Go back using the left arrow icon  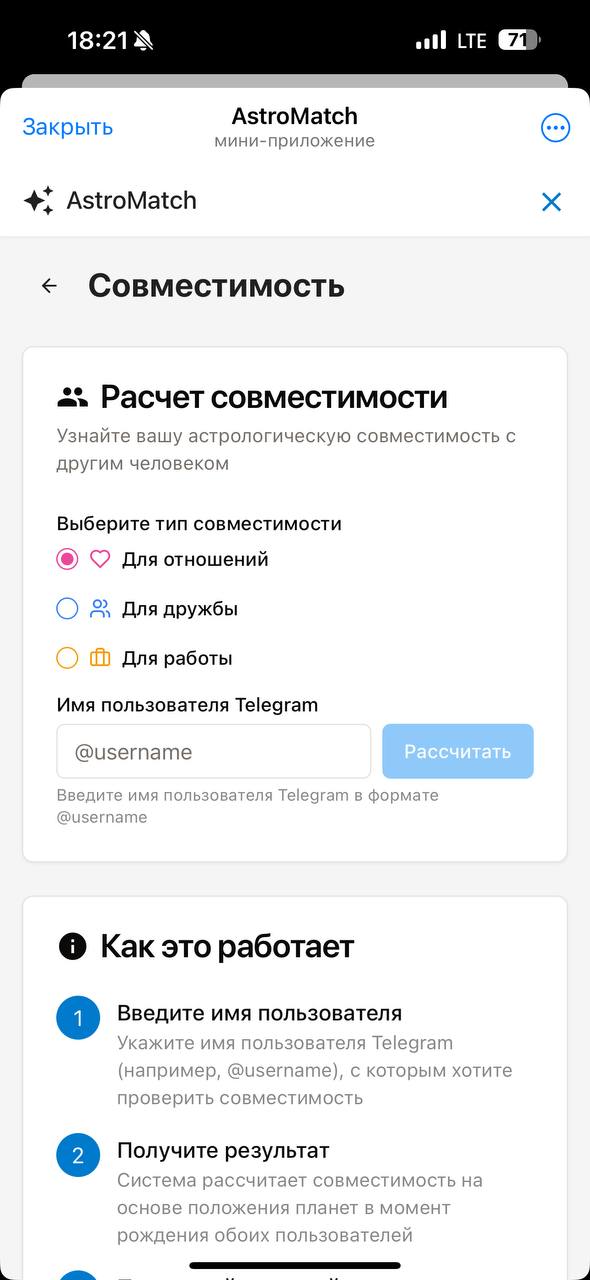tap(47, 285)
